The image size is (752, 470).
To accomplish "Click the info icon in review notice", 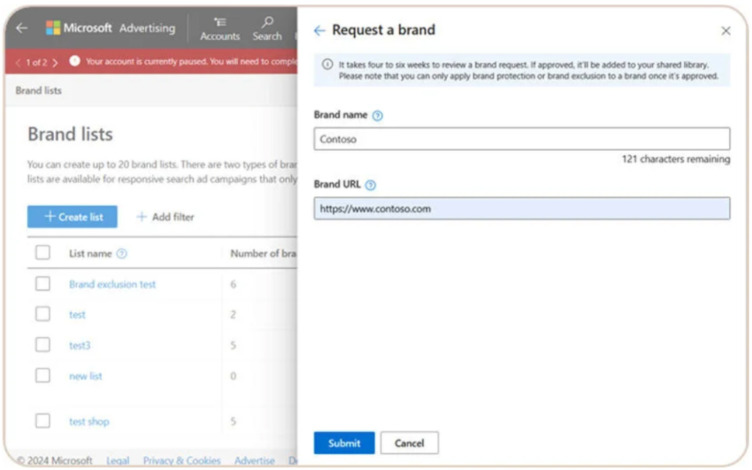I will click(327, 64).
